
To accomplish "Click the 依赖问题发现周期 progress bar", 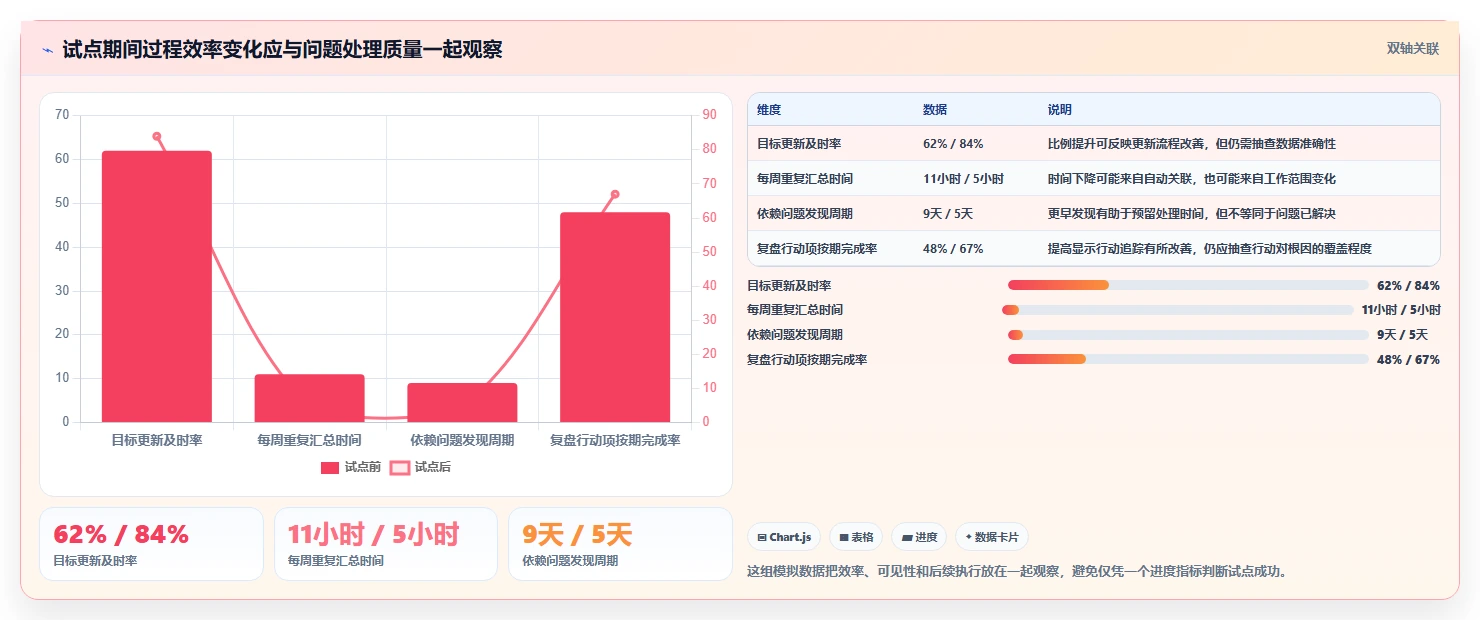I will (1188, 335).
